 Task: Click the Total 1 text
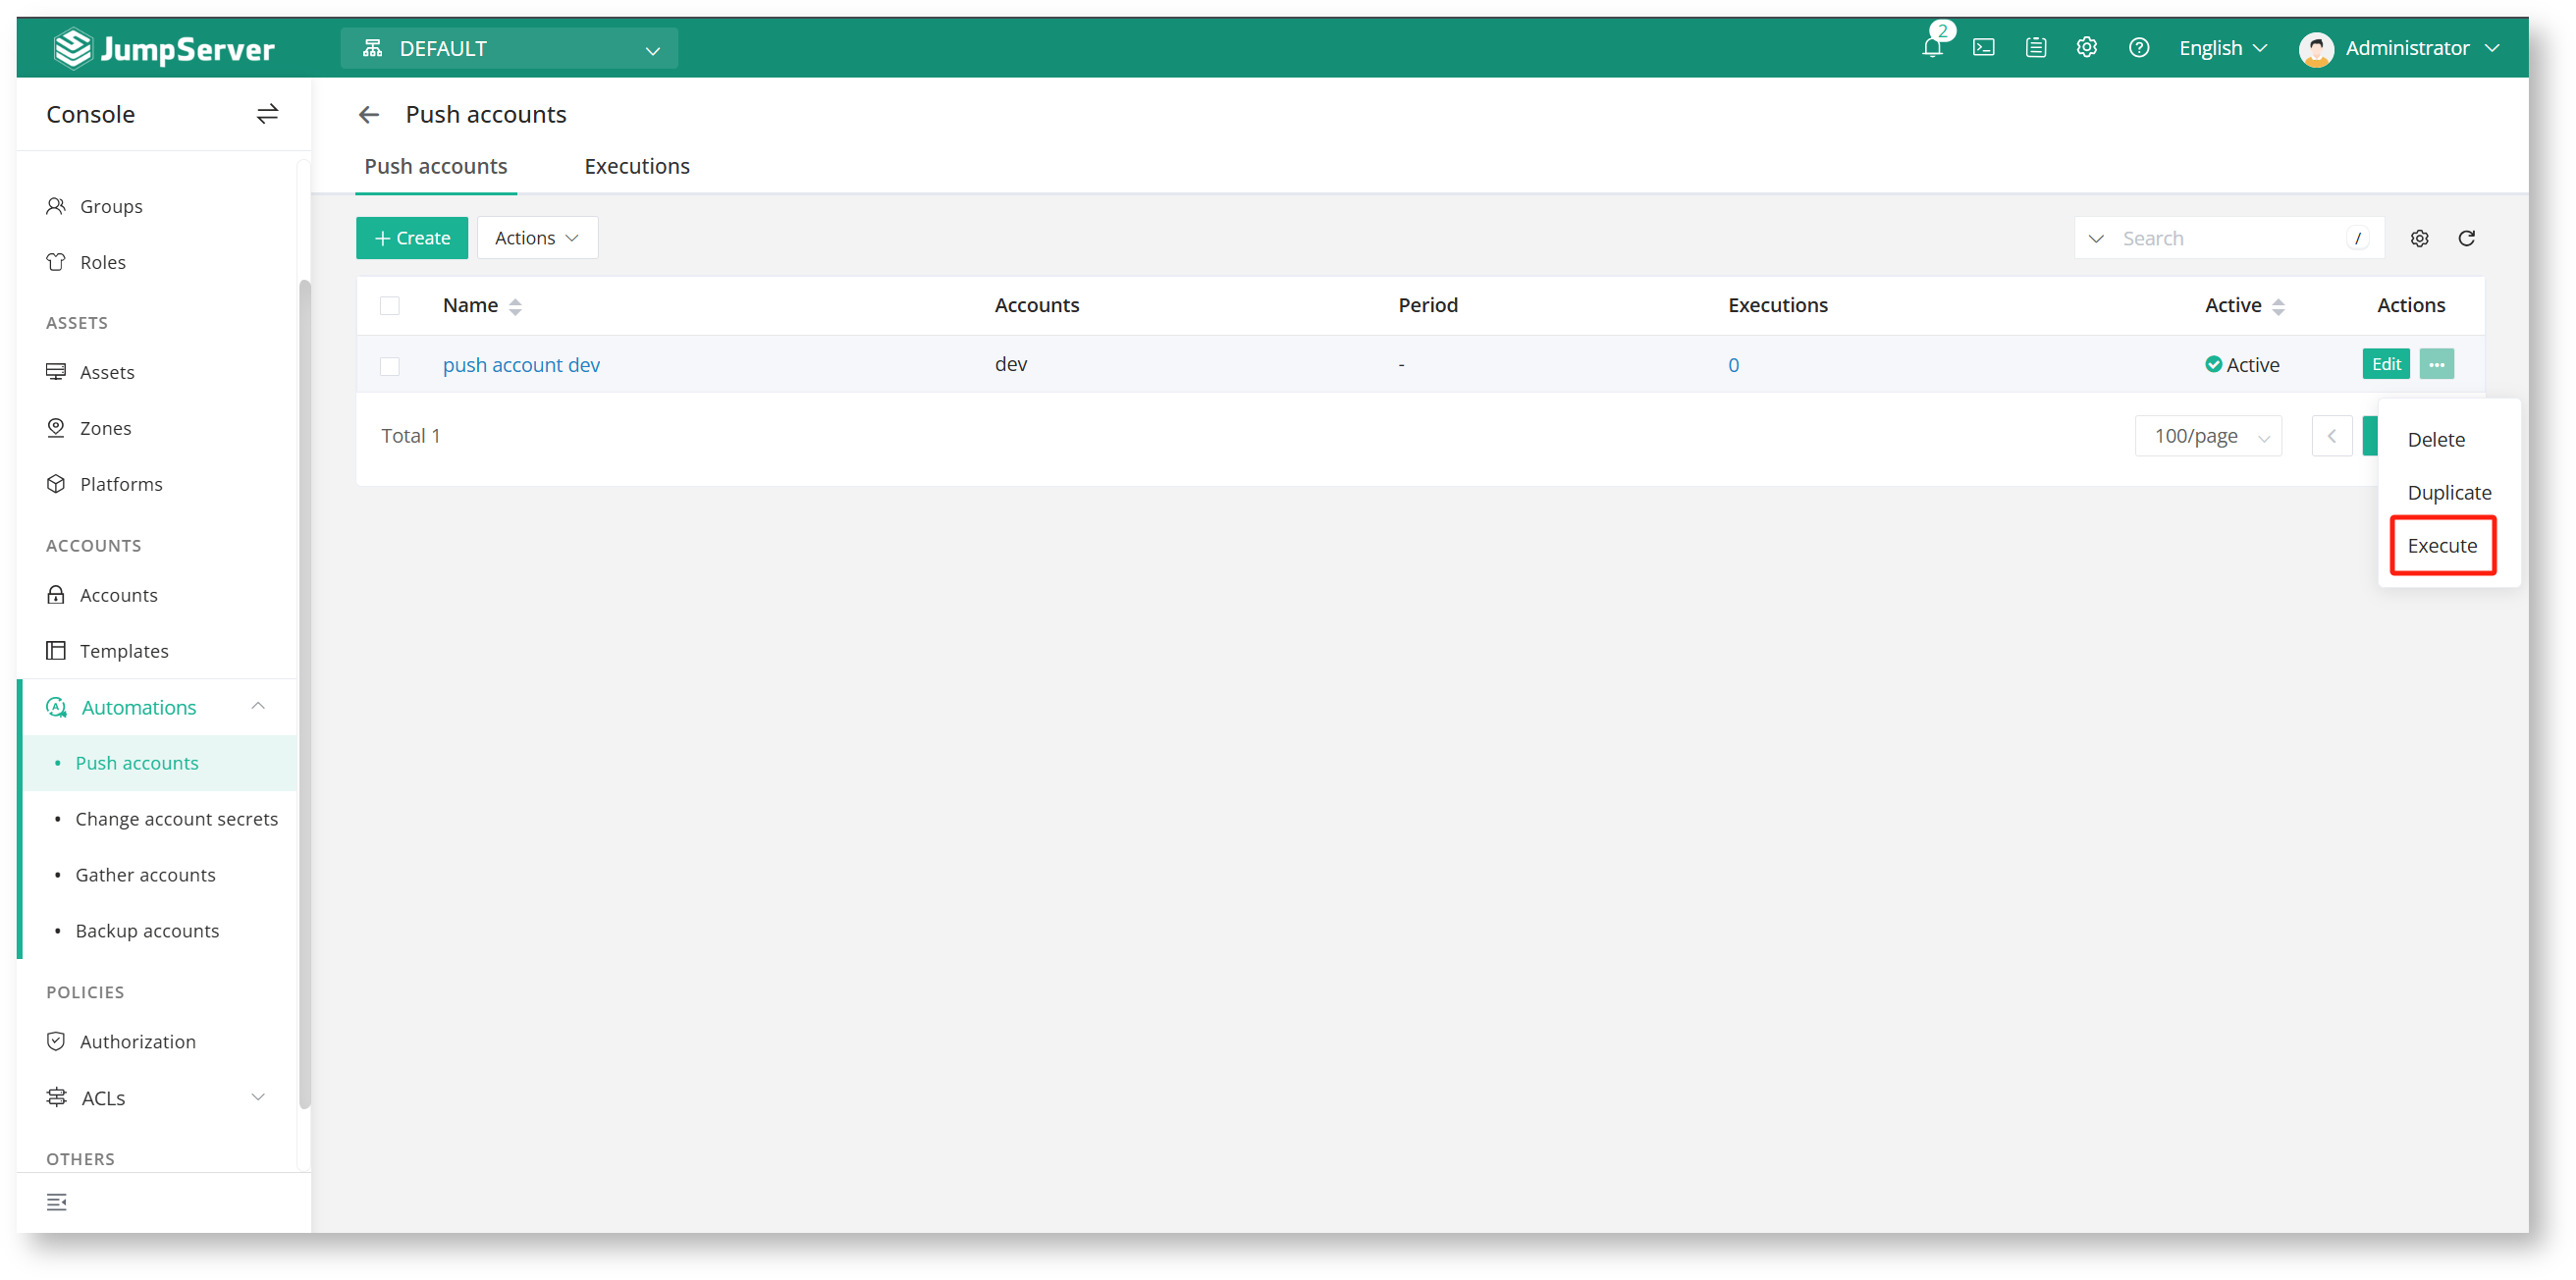410,436
